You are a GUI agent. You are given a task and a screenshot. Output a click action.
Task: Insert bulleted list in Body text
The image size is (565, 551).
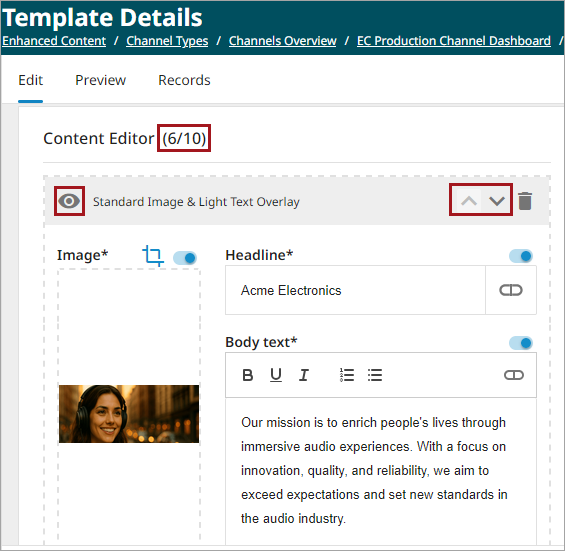(x=375, y=375)
